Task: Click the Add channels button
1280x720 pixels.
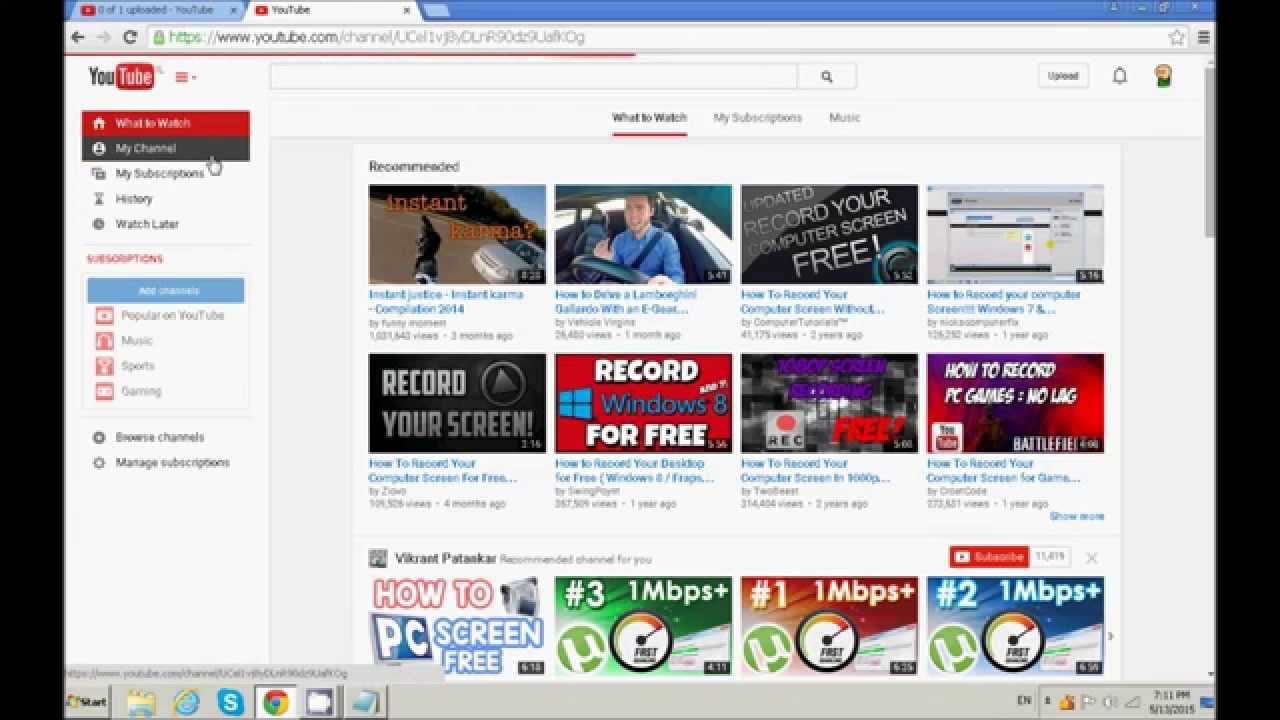Action: tap(166, 290)
